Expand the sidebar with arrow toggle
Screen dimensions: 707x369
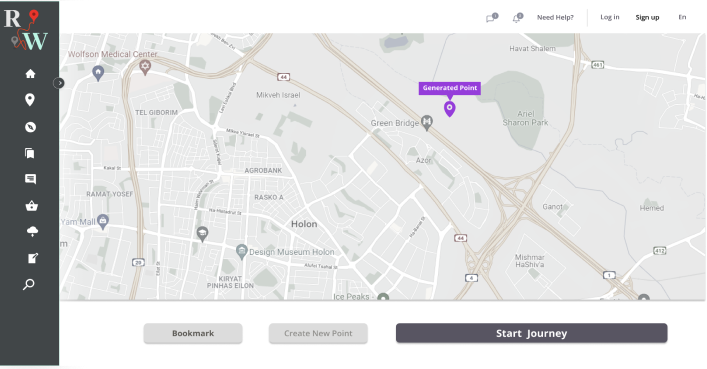click(59, 83)
